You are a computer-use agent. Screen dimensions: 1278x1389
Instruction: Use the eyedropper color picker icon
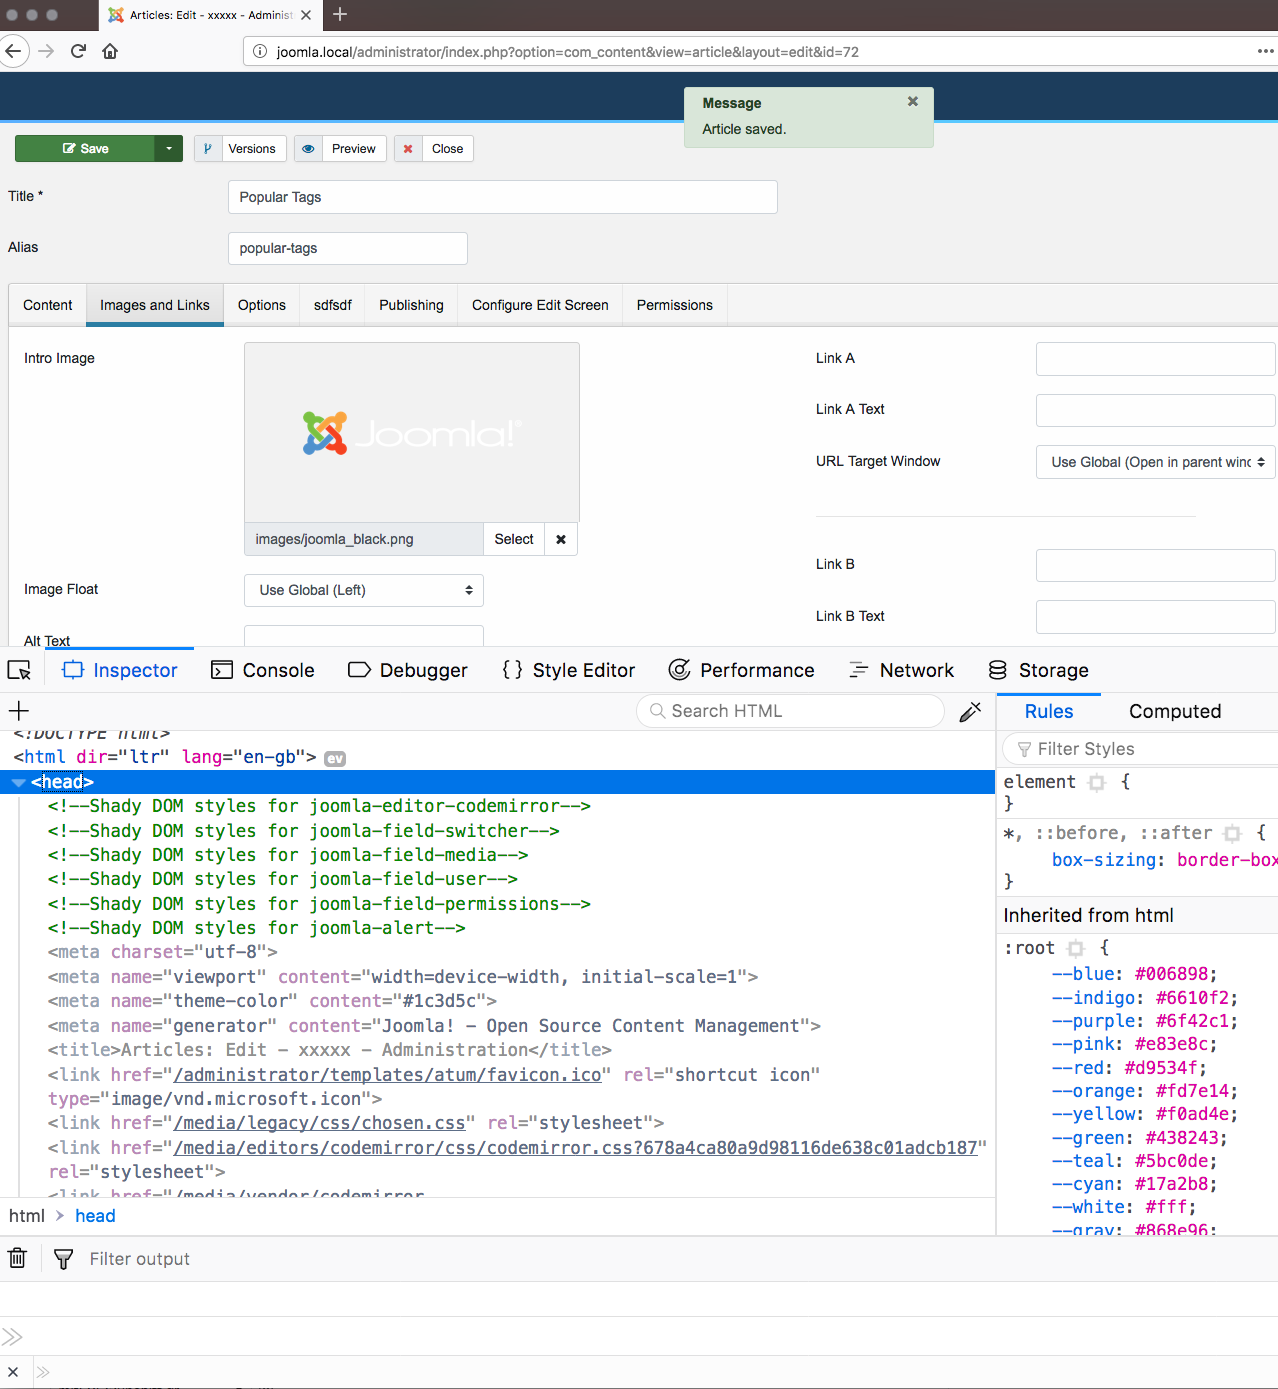tap(970, 711)
